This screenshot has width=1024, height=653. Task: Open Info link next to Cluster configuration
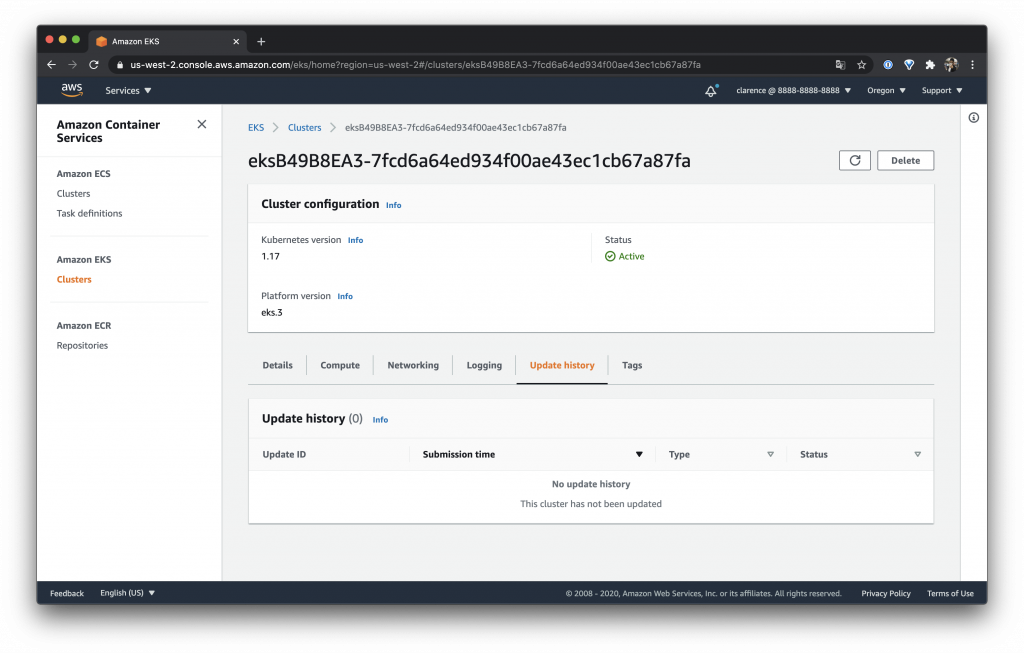pyautogui.click(x=394, y=205)
